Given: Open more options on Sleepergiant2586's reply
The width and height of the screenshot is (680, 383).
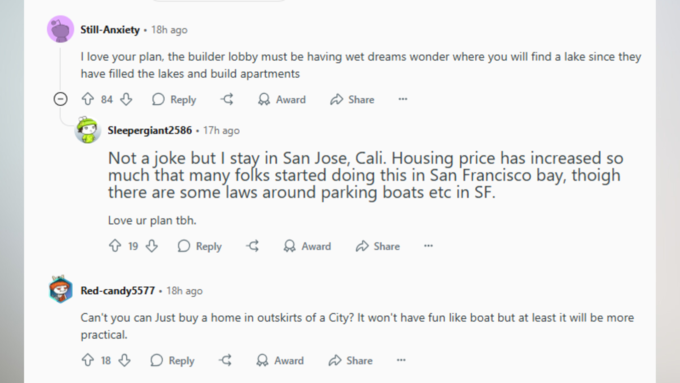Looking at the screenshot, I should pyautogui.click(x=428, y=246).
